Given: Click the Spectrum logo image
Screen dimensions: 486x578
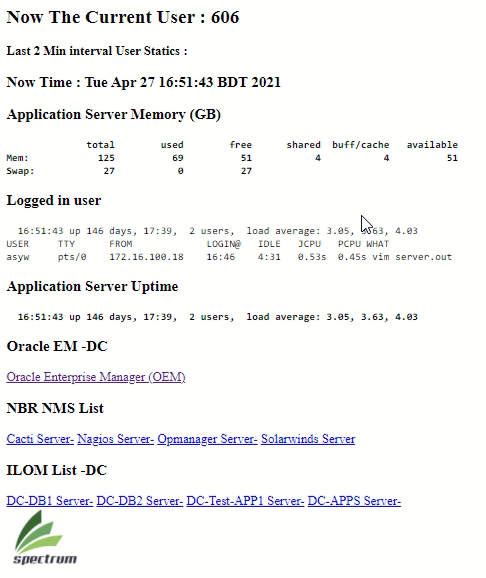Looking at the screenshot, I should point(45,537).
